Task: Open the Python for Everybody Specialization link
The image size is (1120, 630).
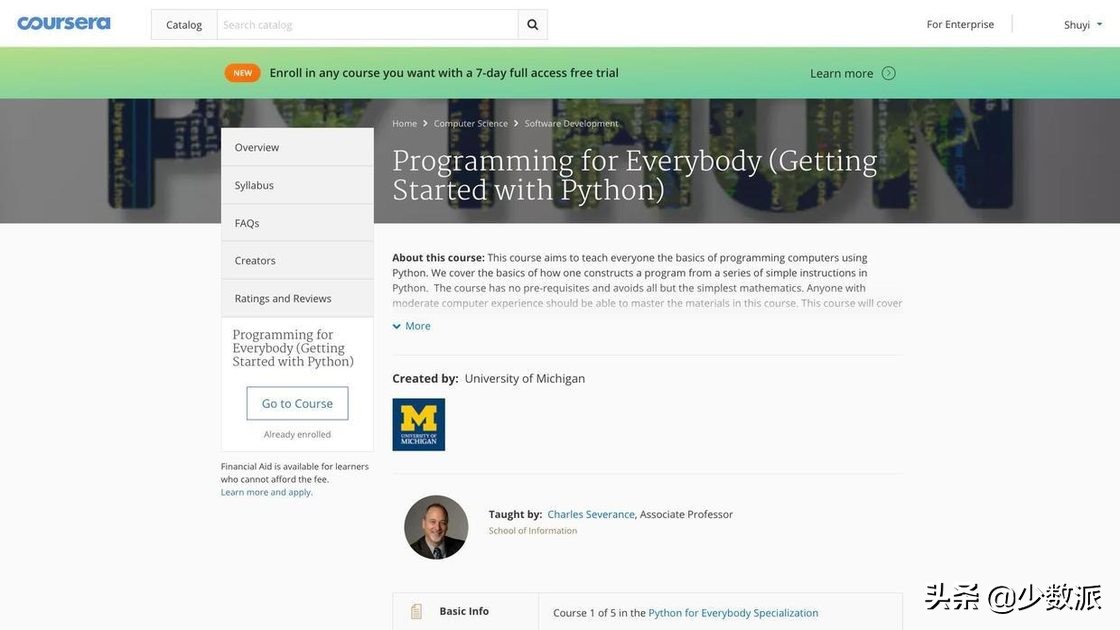Action: click(x=733, y=613)
